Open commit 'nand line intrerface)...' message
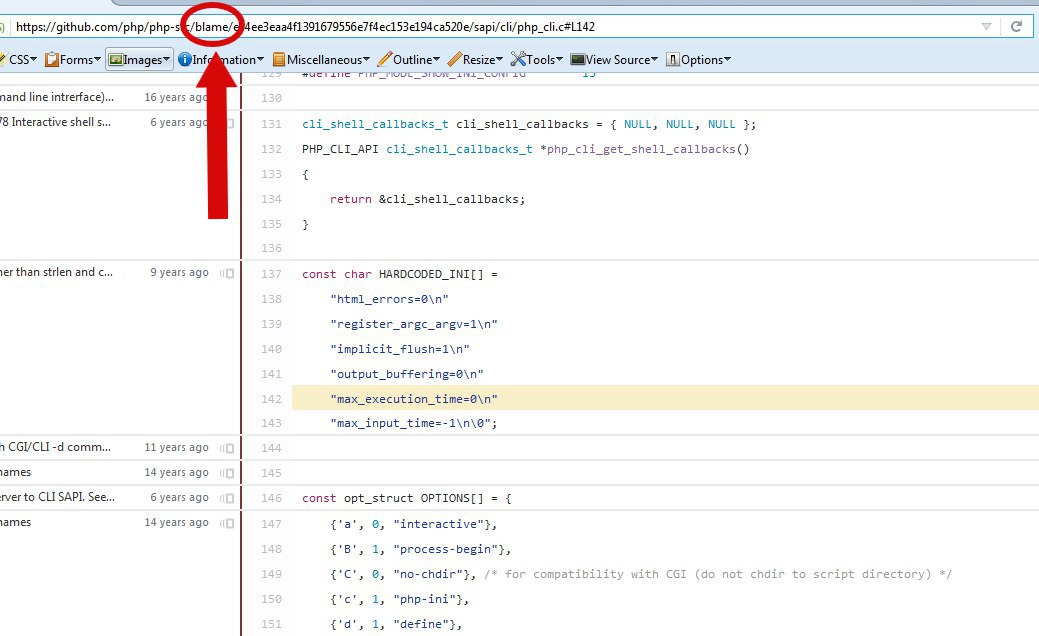The width and height of the screenshot is (1039, 636). (x=57, y=97)
